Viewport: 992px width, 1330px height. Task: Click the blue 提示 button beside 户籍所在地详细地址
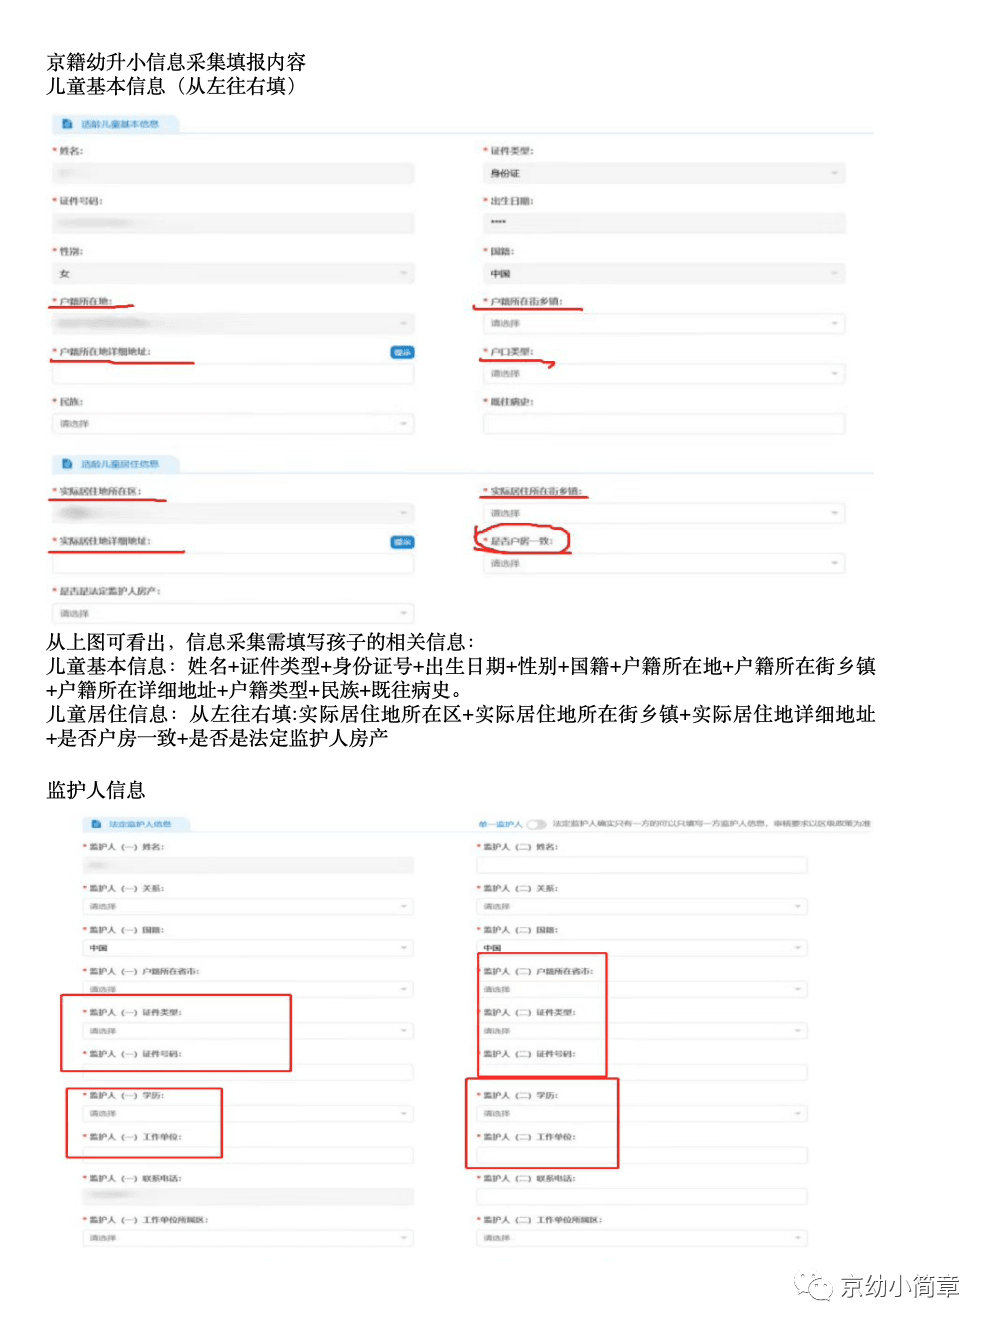402,352
